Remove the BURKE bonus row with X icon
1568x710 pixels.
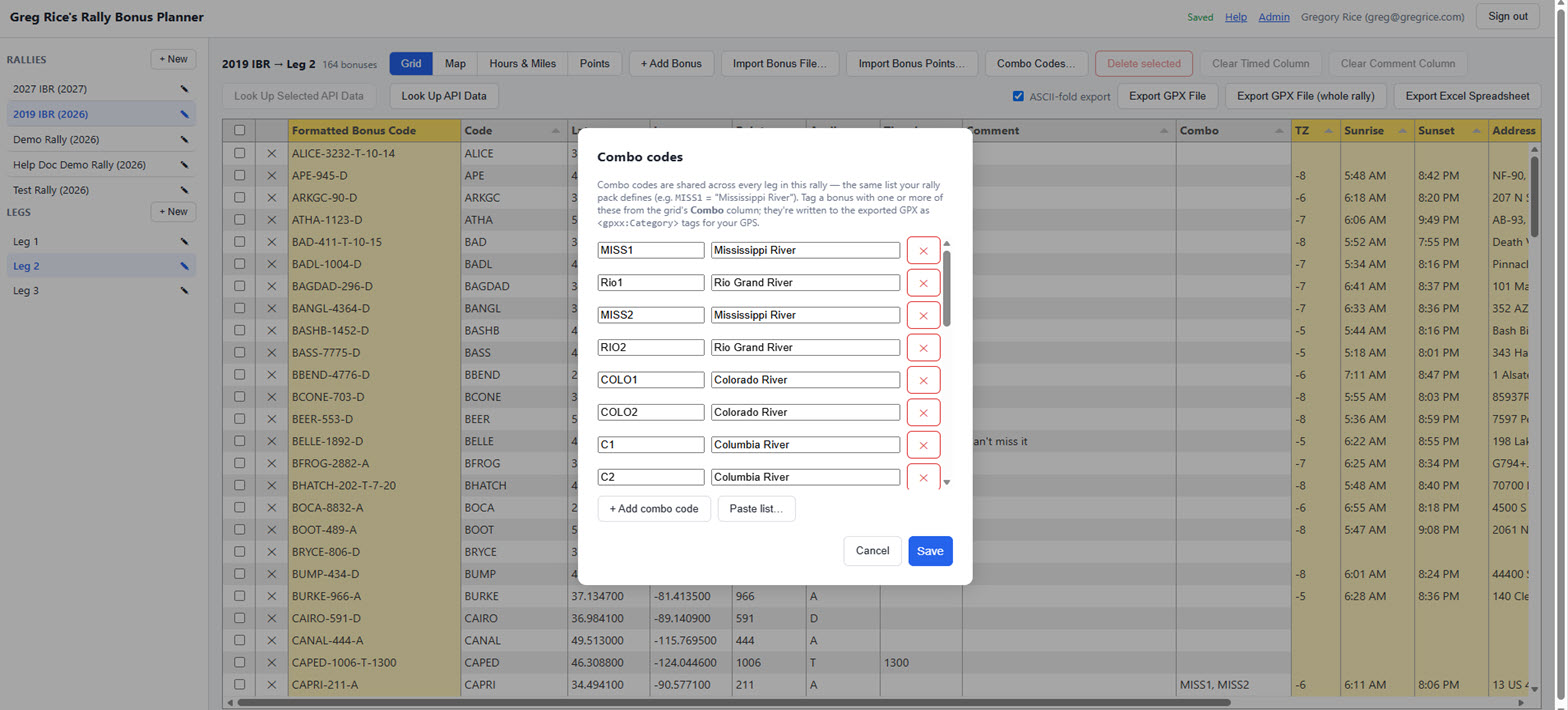coord(271,596)
